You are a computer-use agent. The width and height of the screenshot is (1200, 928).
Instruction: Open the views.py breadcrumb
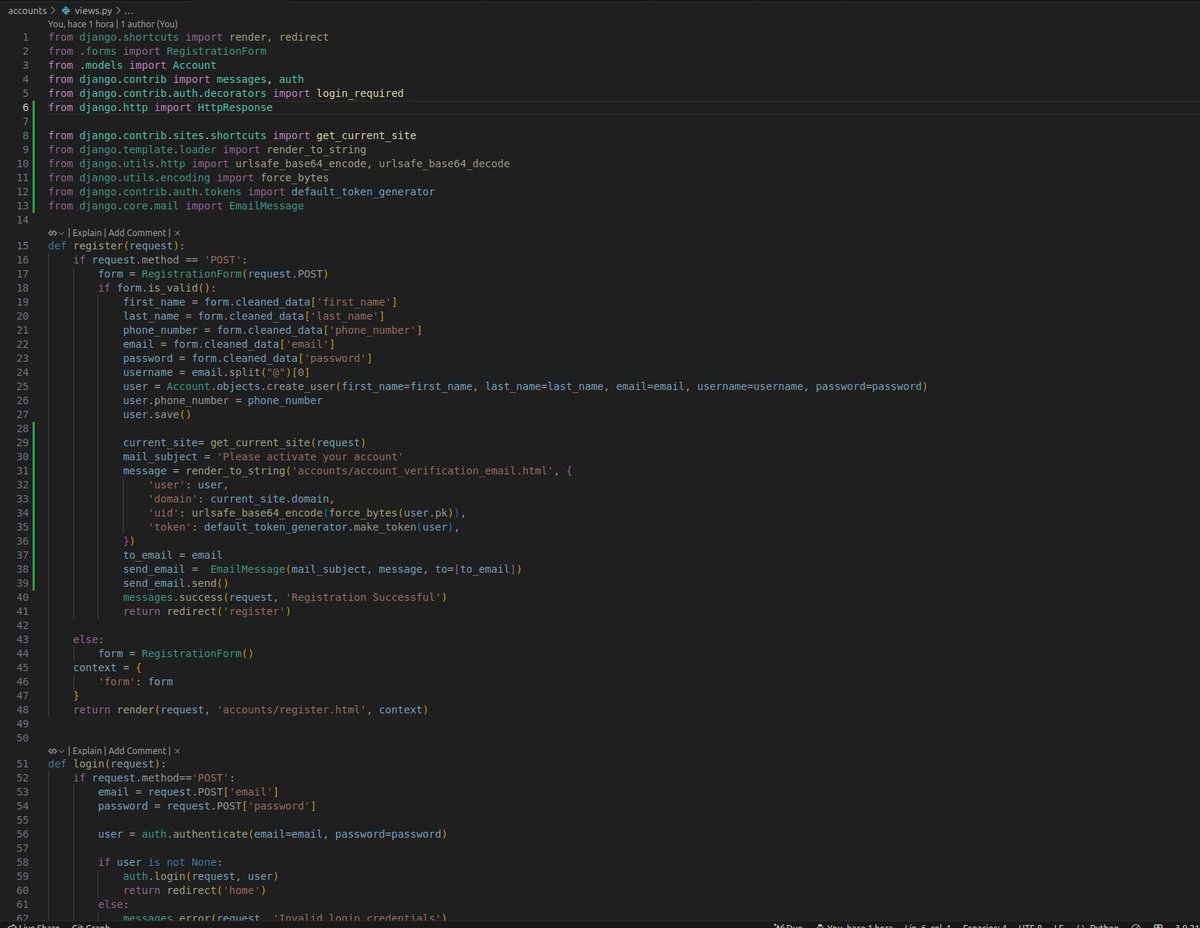coord(92,10)
